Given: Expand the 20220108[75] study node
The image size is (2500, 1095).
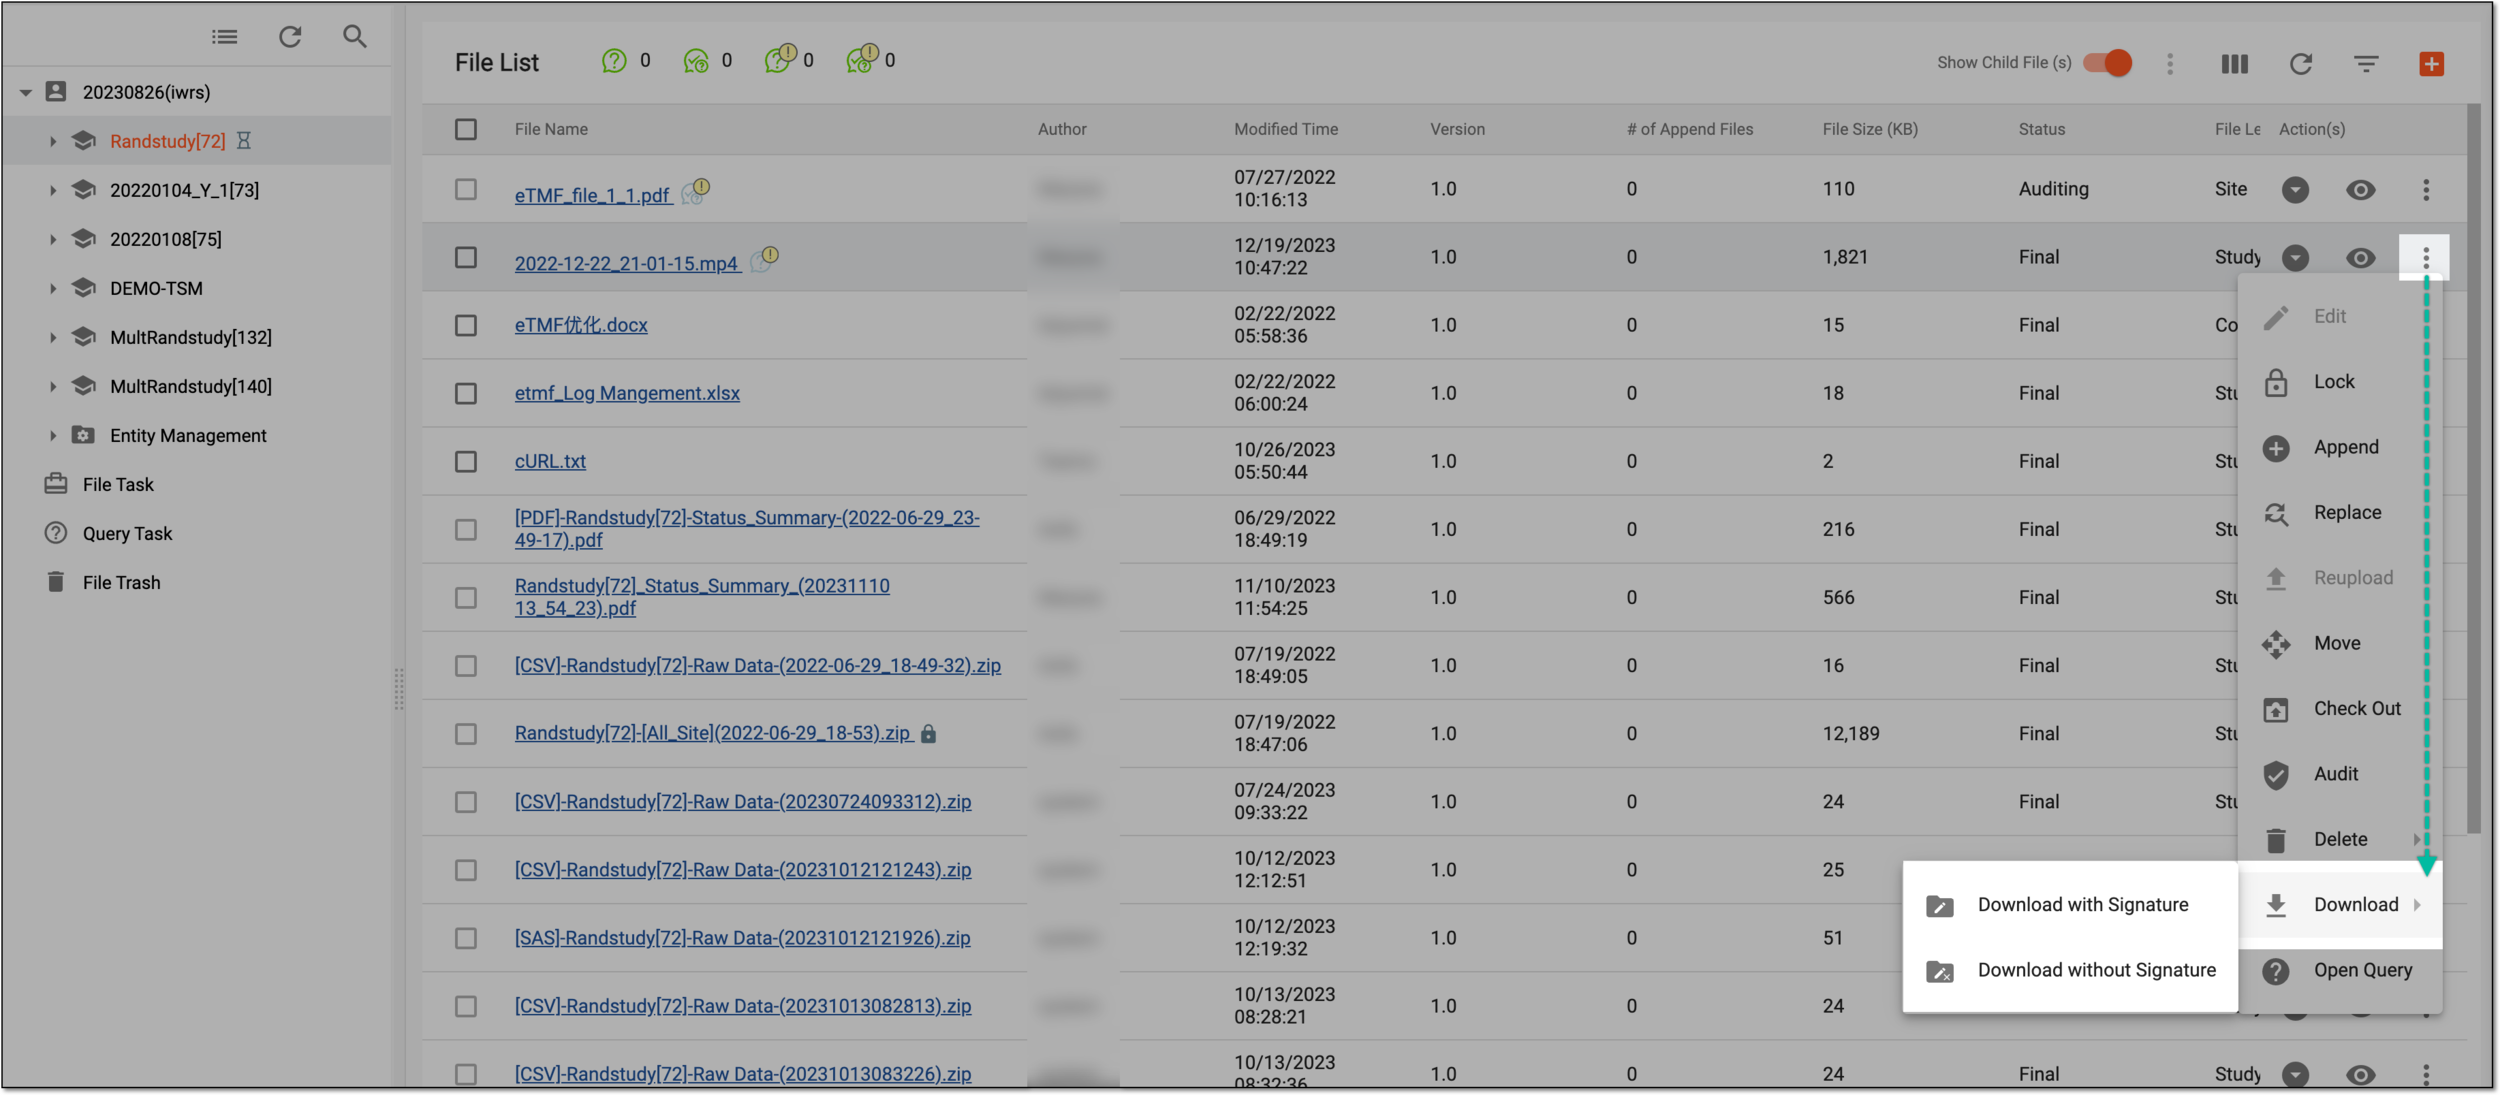Looking at the screenshot, I should (x=52, y=239).
